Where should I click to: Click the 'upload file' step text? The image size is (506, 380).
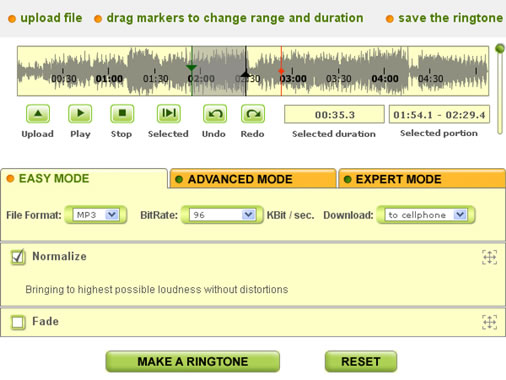click(x=51, y=18)
